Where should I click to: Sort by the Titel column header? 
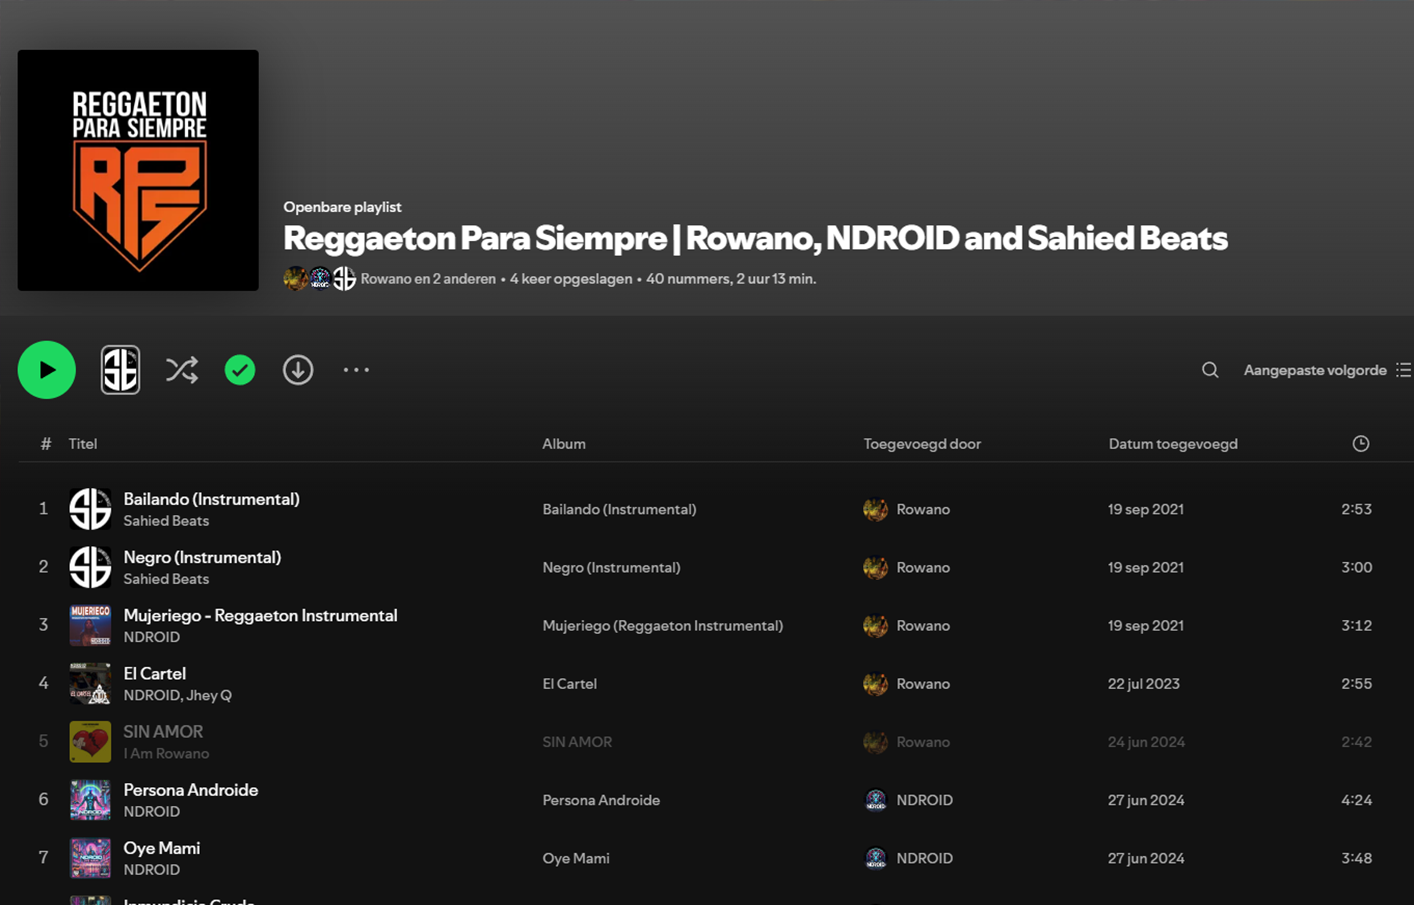point(83,444)
